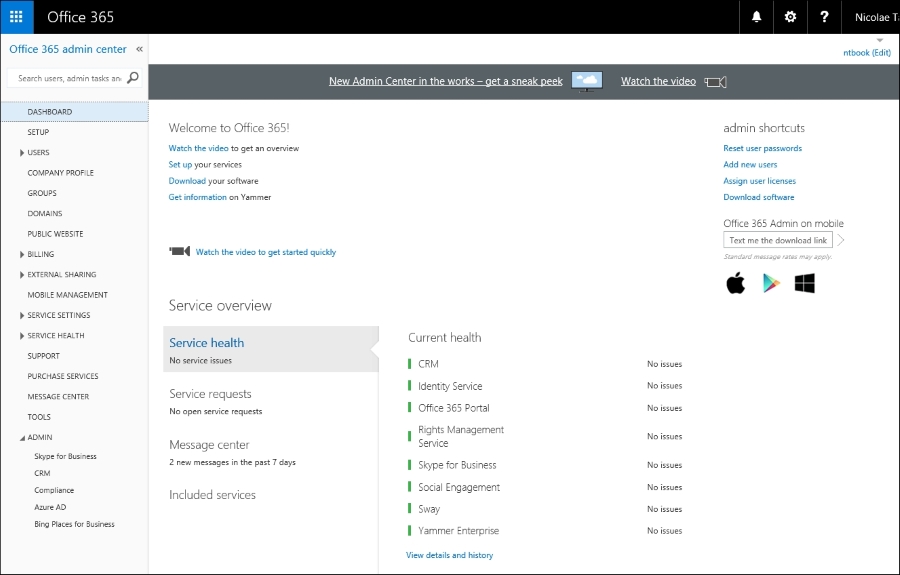The width and height of the screenshot is (900, 575).
Task: Open PUBLIC WEBSITE page
Action: coord(55,234)
